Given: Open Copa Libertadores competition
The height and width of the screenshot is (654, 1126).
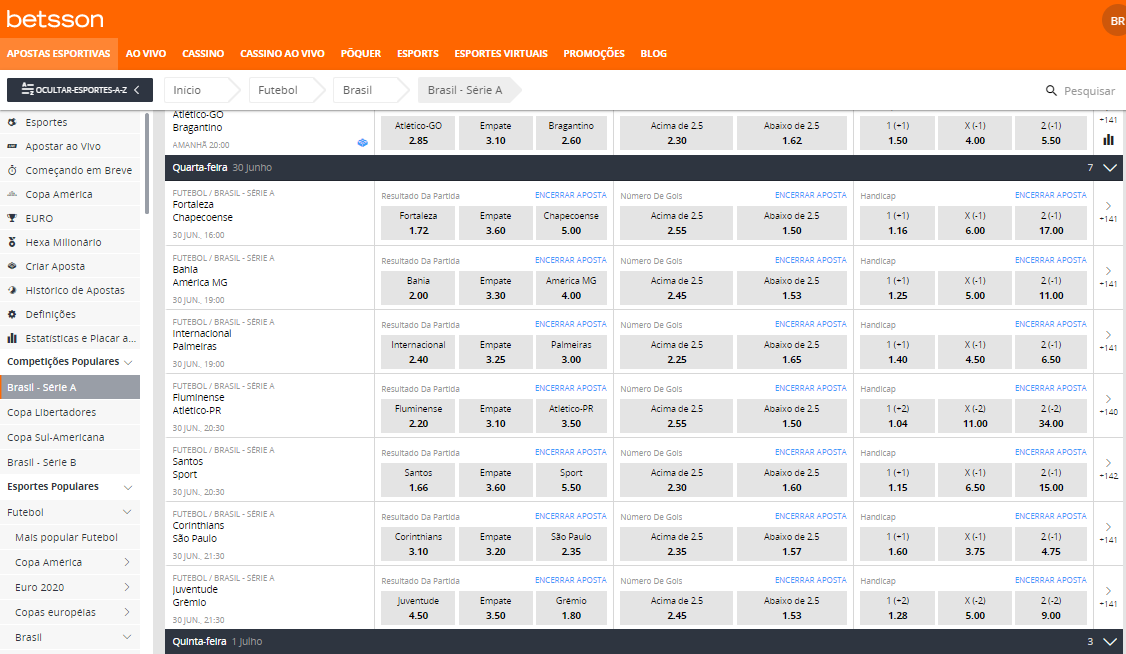Looking at the screenshot, I should [70, 412].
